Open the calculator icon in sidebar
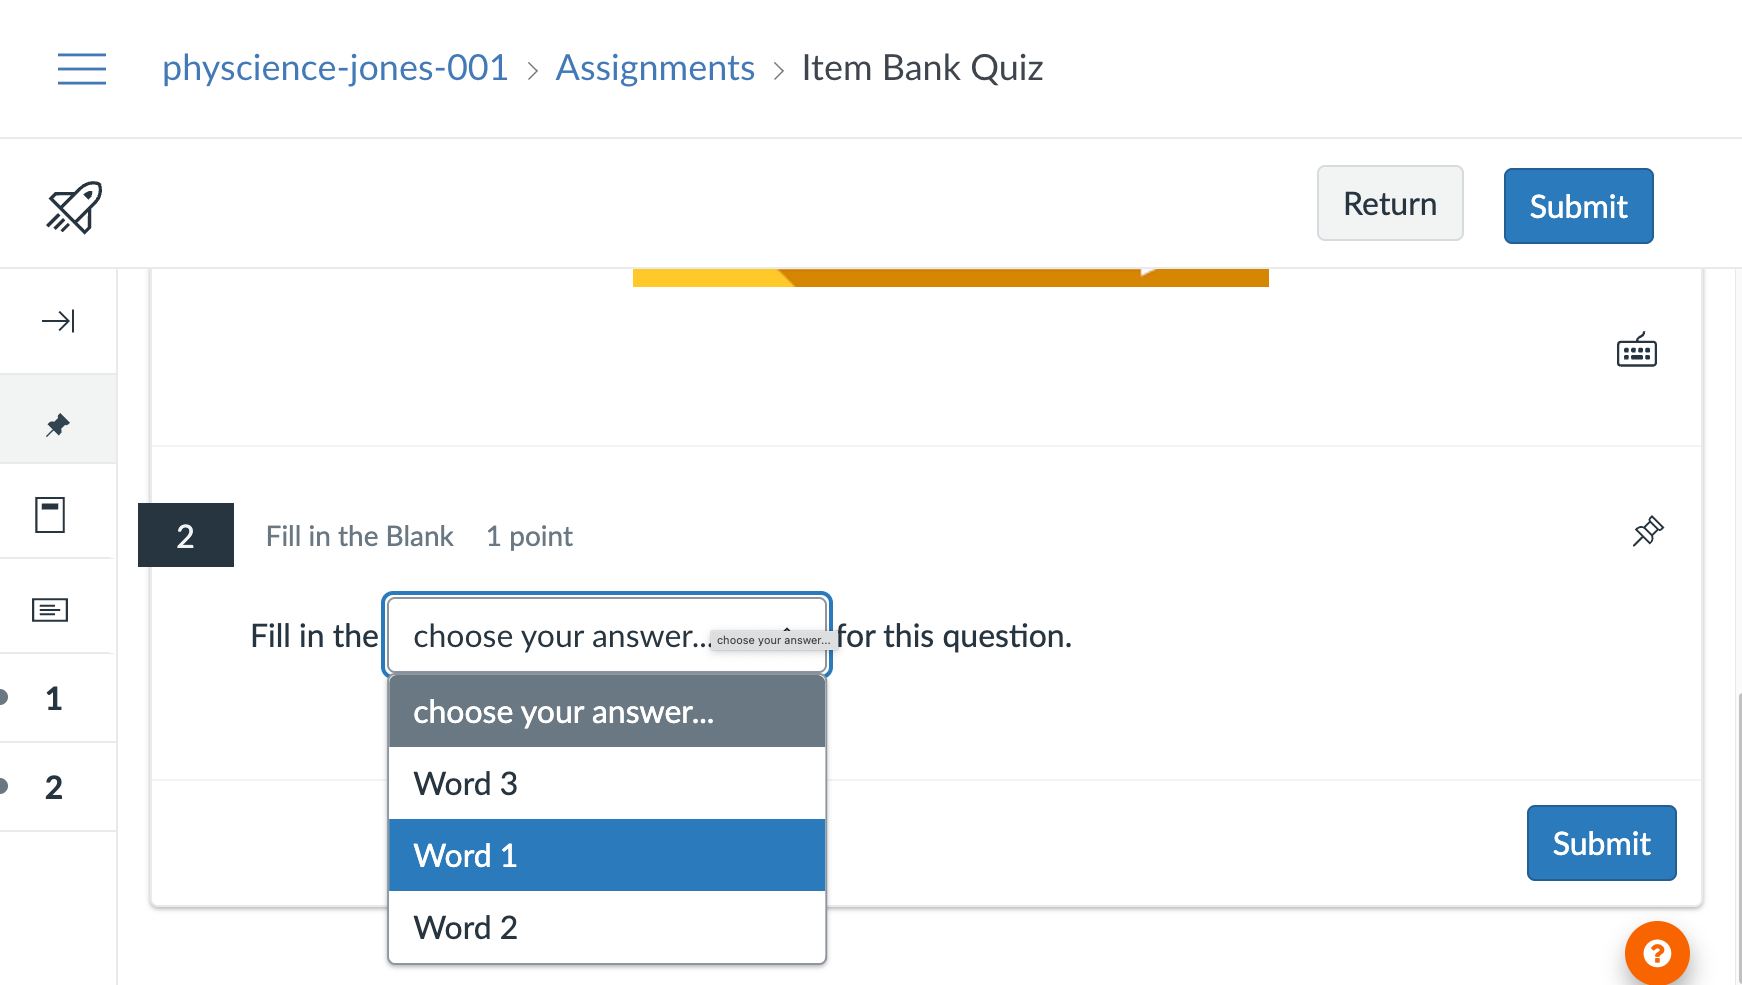The width and height of the screenshot is (1742, 985). coord(50,515)
